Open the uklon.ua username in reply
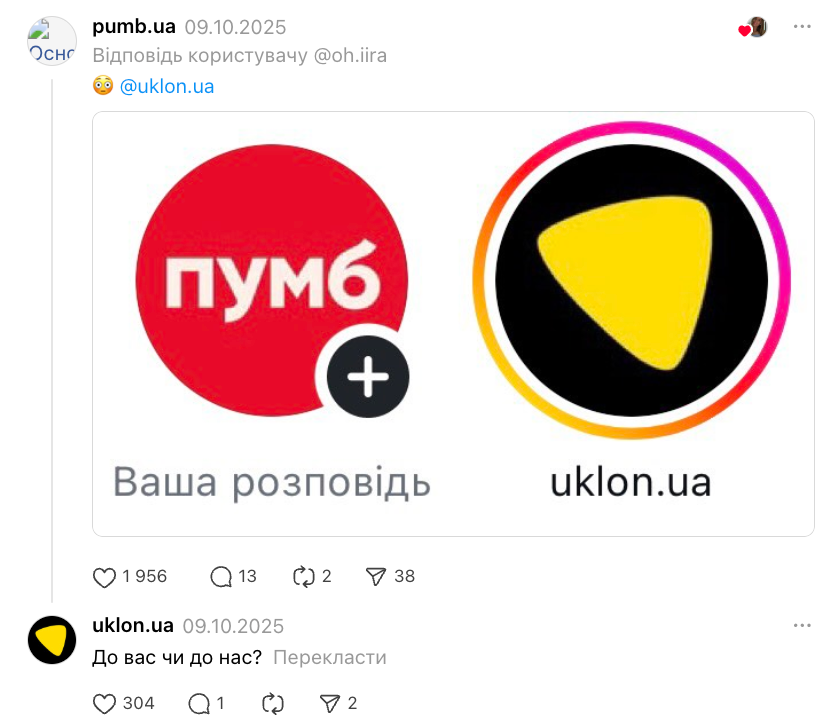The width and height of the screenshot is (838, 728). [x=133, y=625]
